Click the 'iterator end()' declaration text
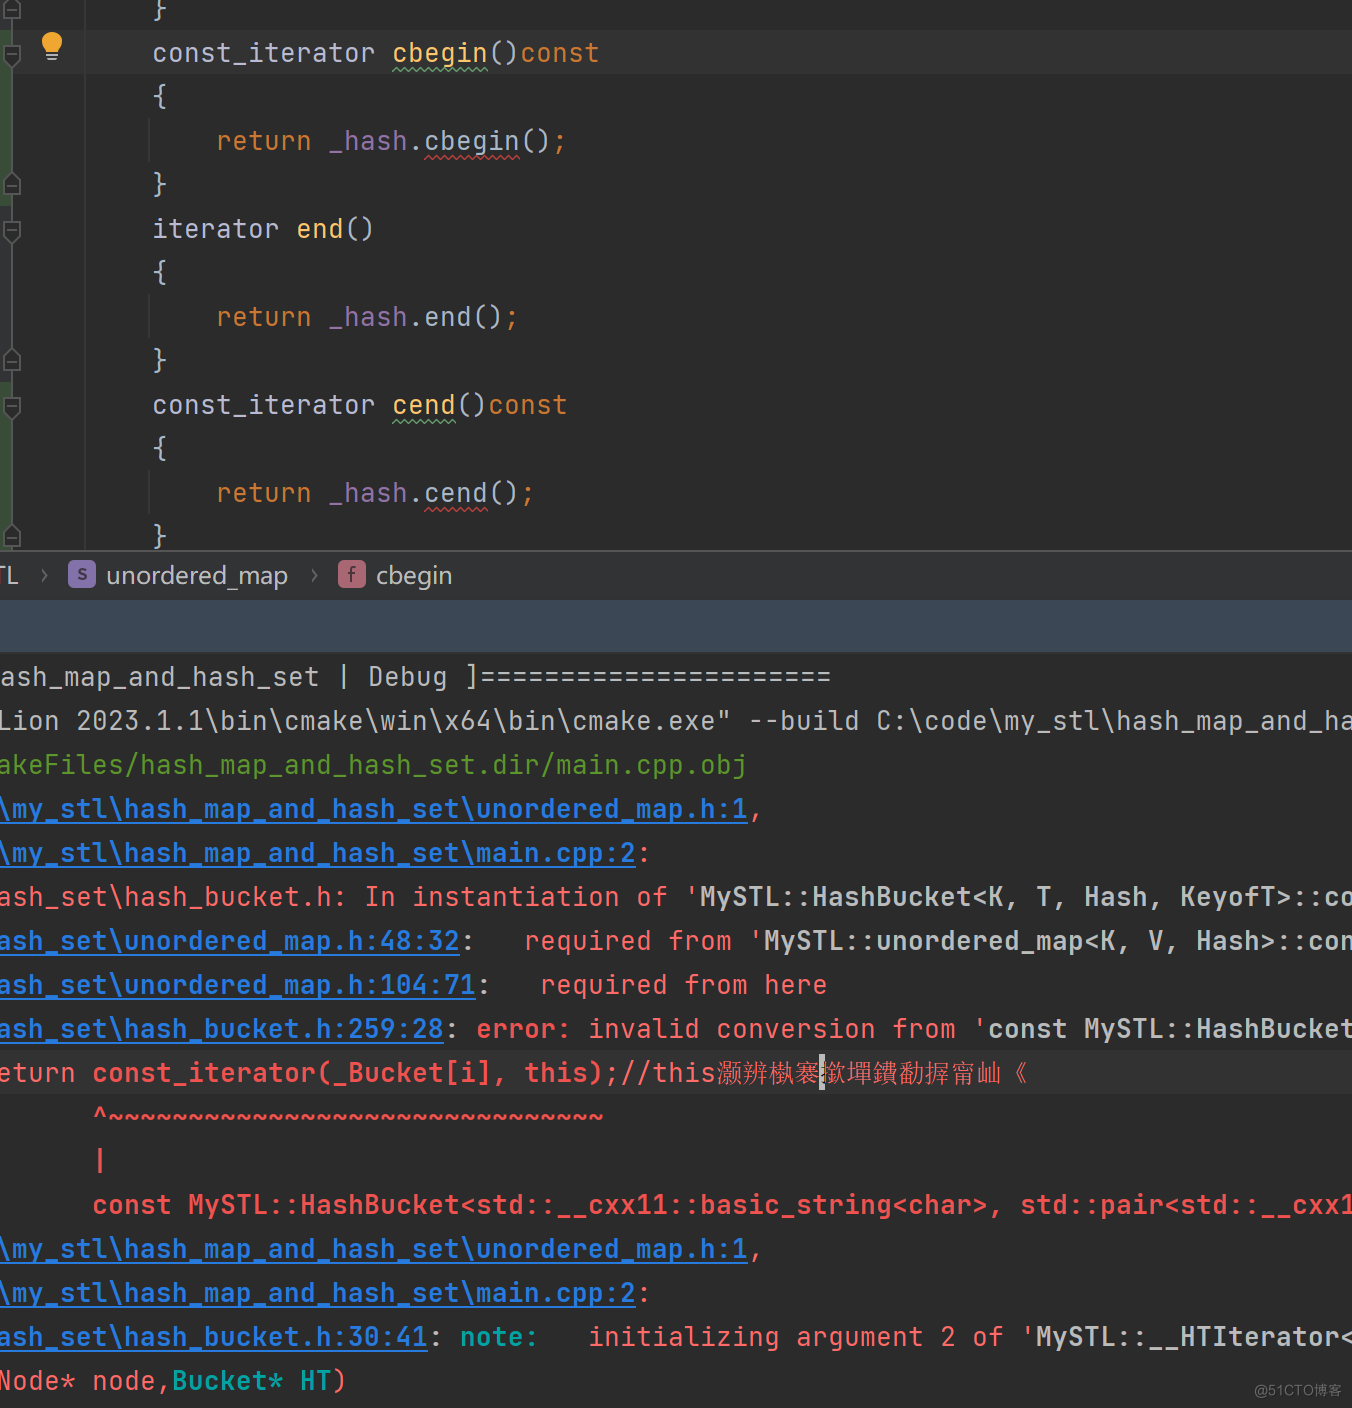 click(x=263, y=229)
